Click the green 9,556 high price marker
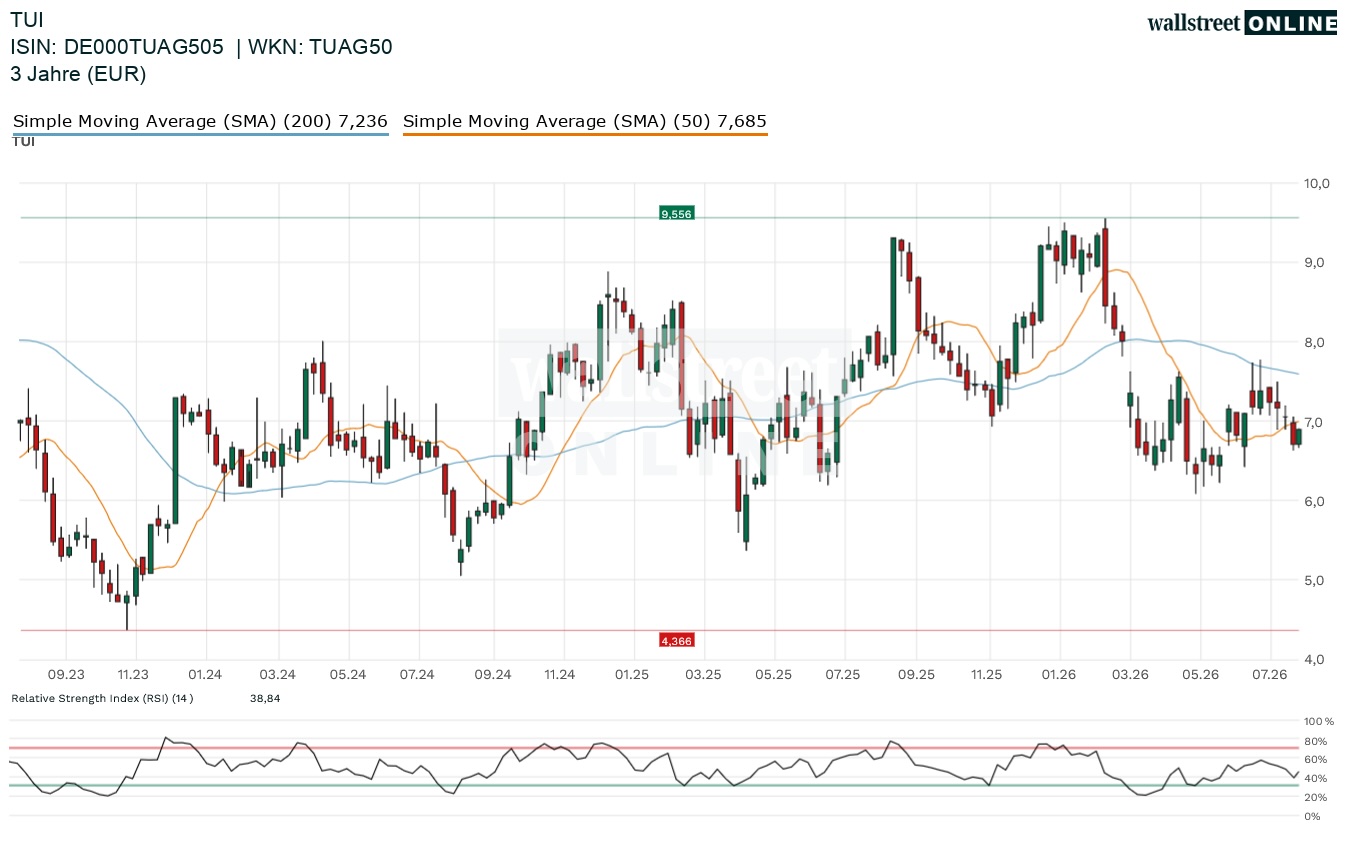Screen dimensions: 1349x843 676,214
